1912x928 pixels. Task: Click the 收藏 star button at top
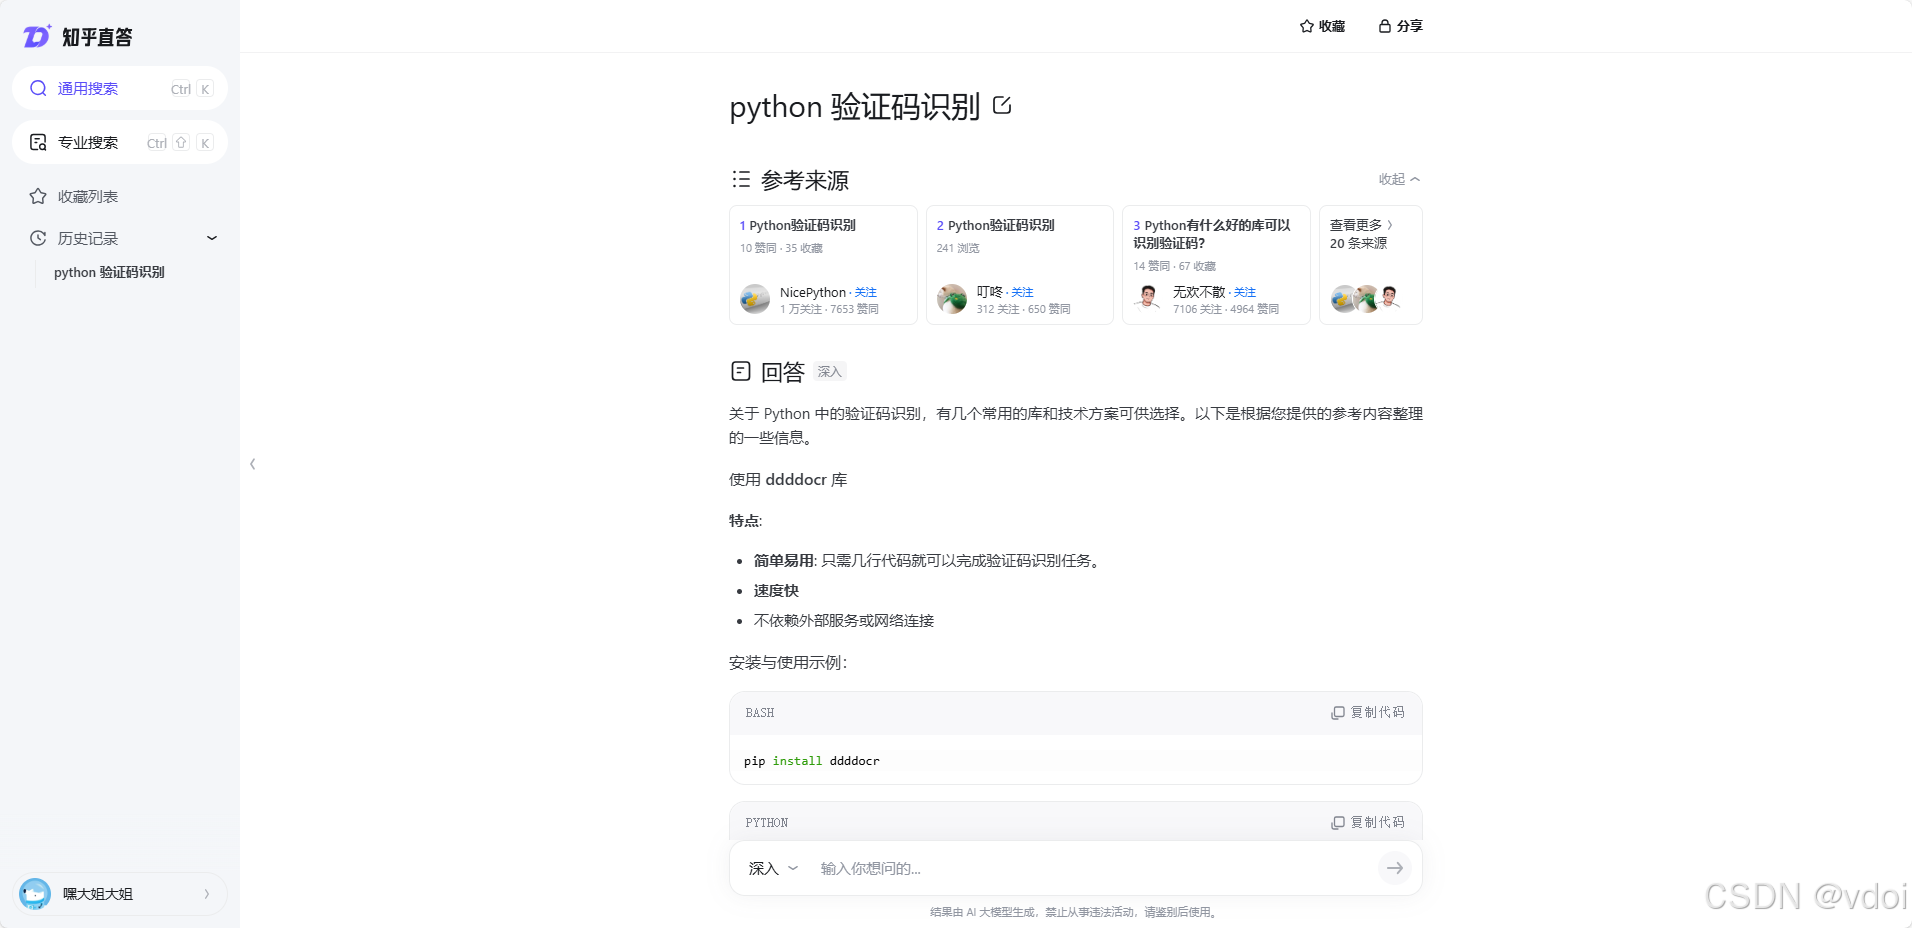tap(1322, 26)
